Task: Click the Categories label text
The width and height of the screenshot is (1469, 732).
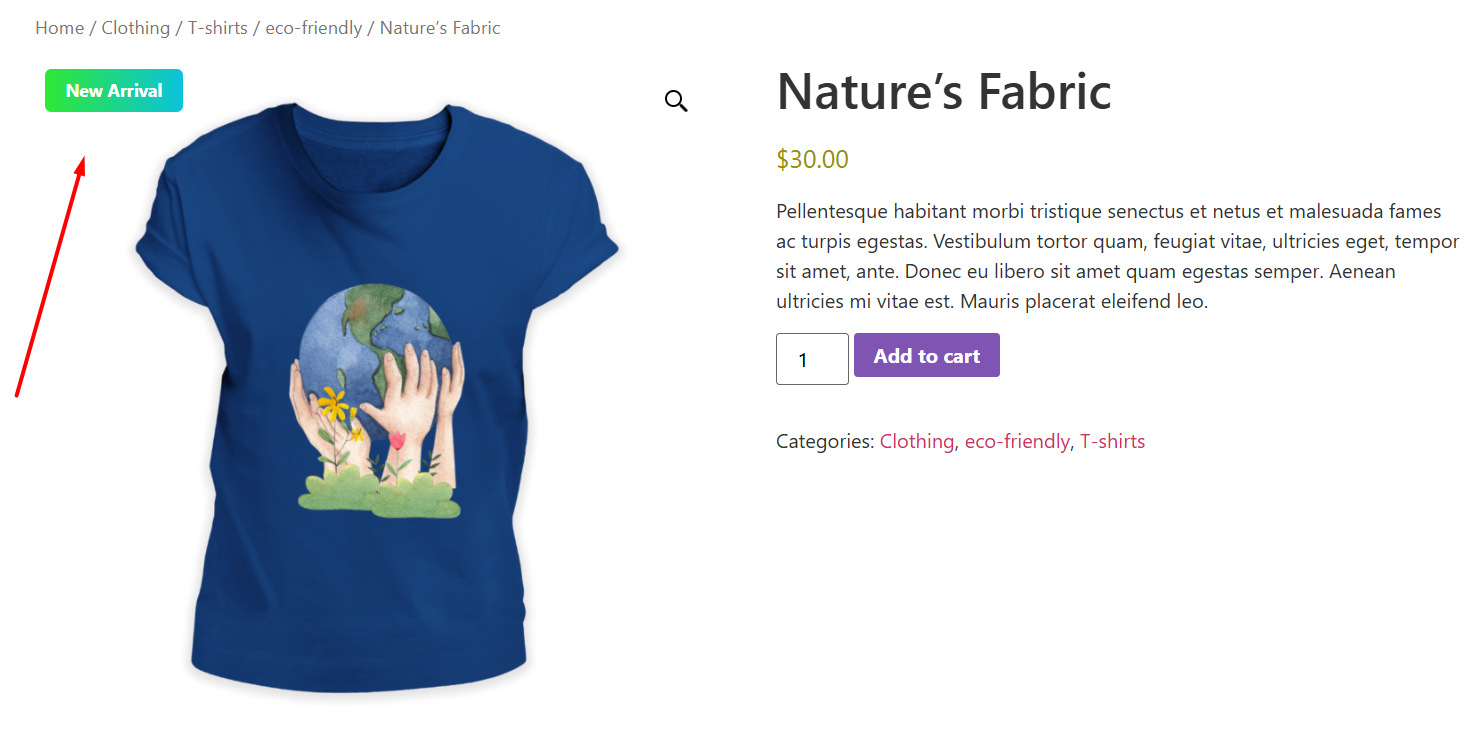Action: click(824, 441)
